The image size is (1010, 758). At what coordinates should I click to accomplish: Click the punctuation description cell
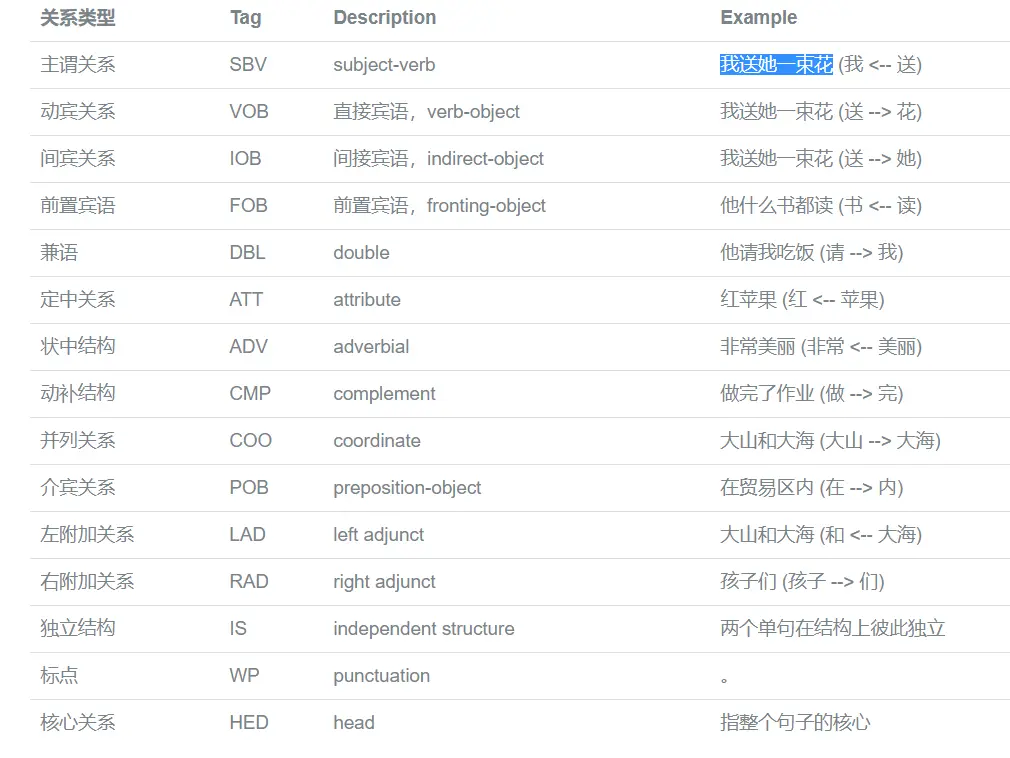coord(381,676)
